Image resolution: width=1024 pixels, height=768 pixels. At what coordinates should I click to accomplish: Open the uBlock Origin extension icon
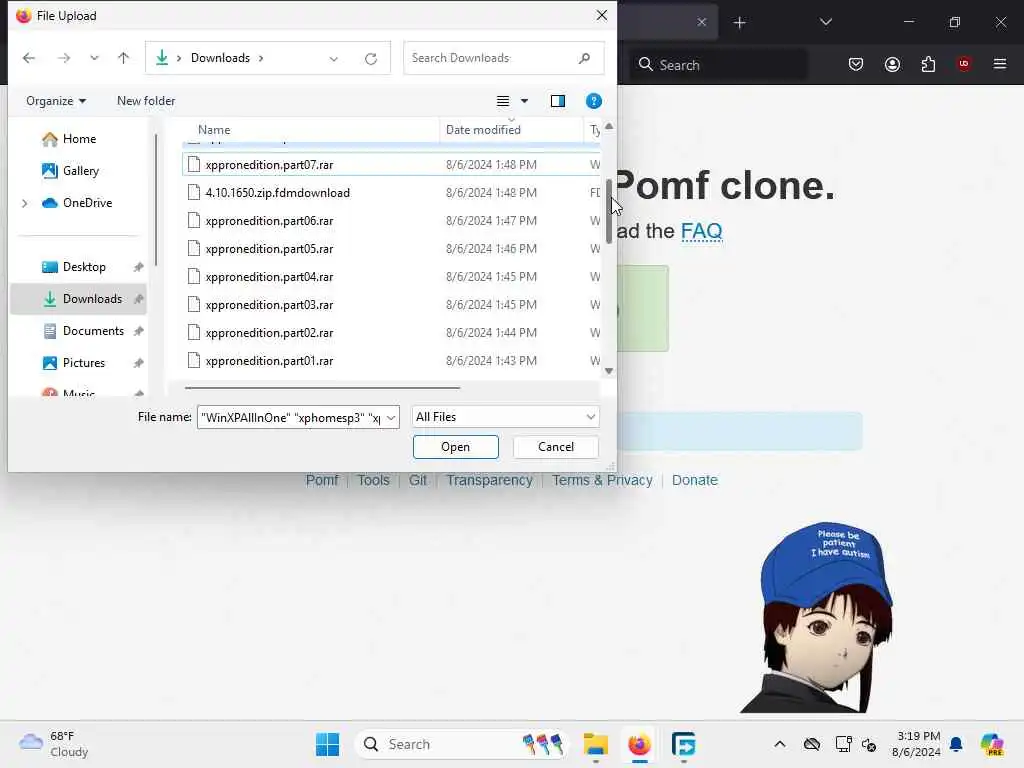click(x=964, y=64)
